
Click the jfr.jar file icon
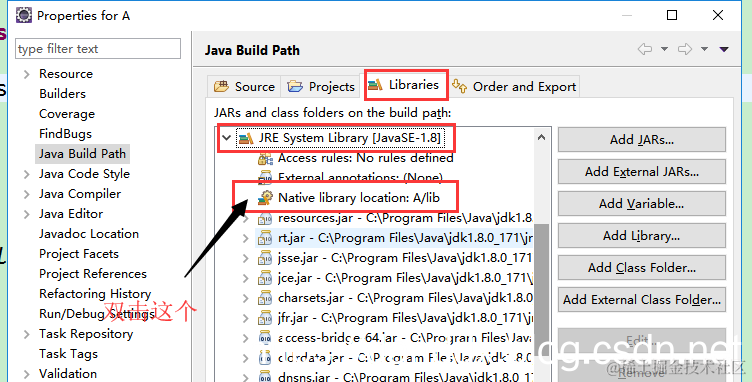[265, 318]
